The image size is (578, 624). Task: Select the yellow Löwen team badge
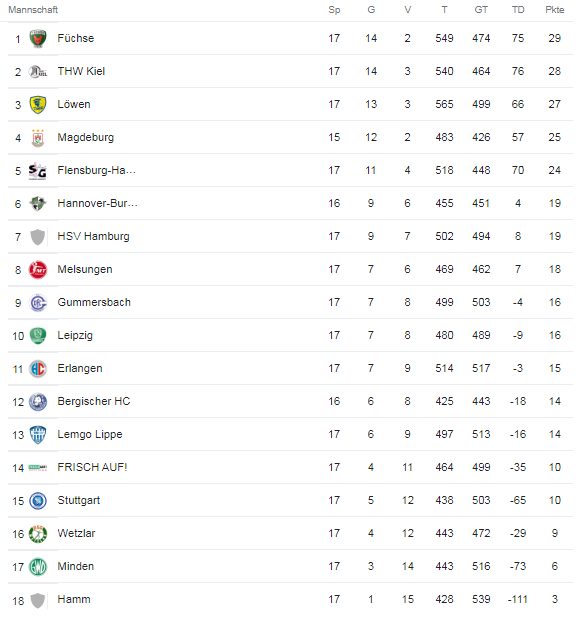tap(38, 105)
